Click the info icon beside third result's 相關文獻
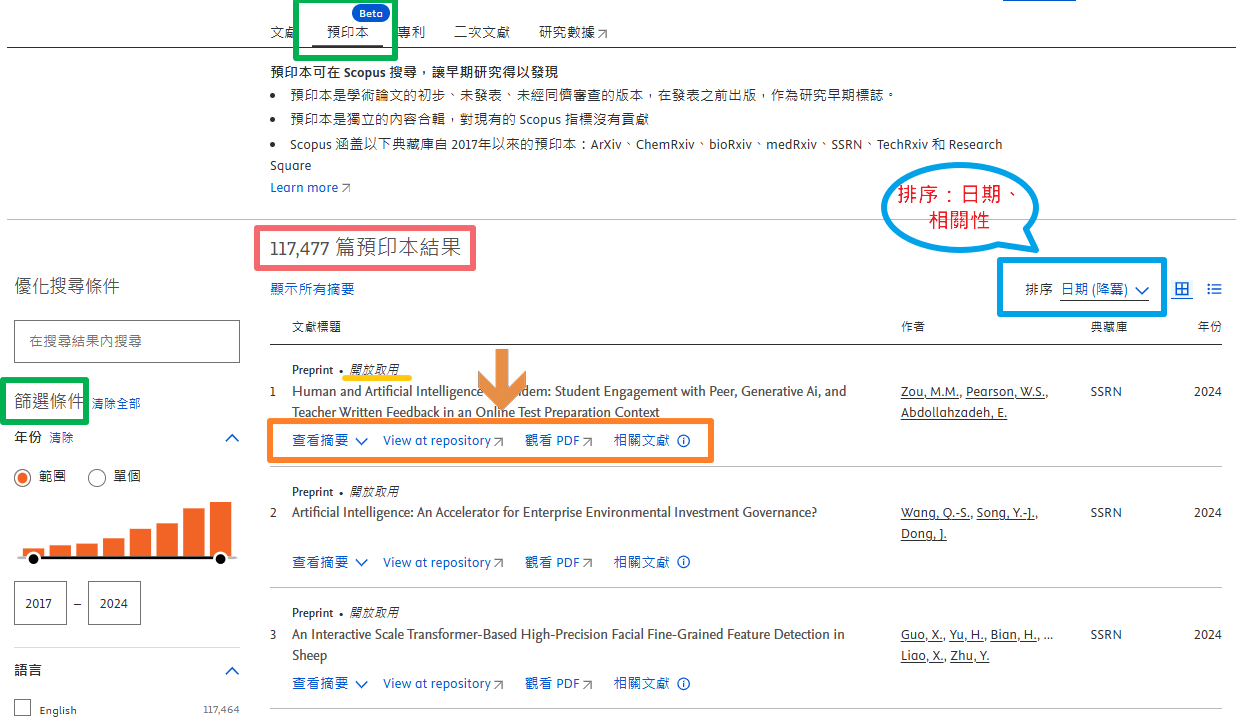 (683, 683)
